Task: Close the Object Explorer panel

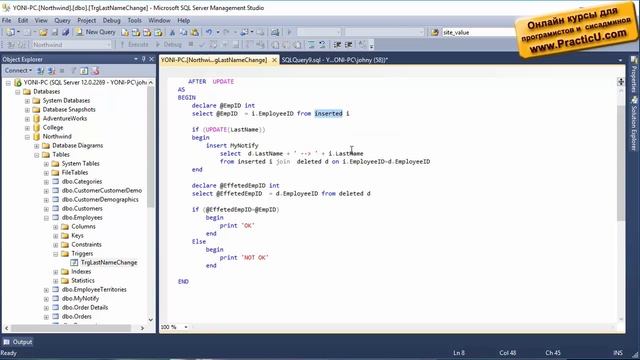Action: pyautogui.click(x=151, y=59)
